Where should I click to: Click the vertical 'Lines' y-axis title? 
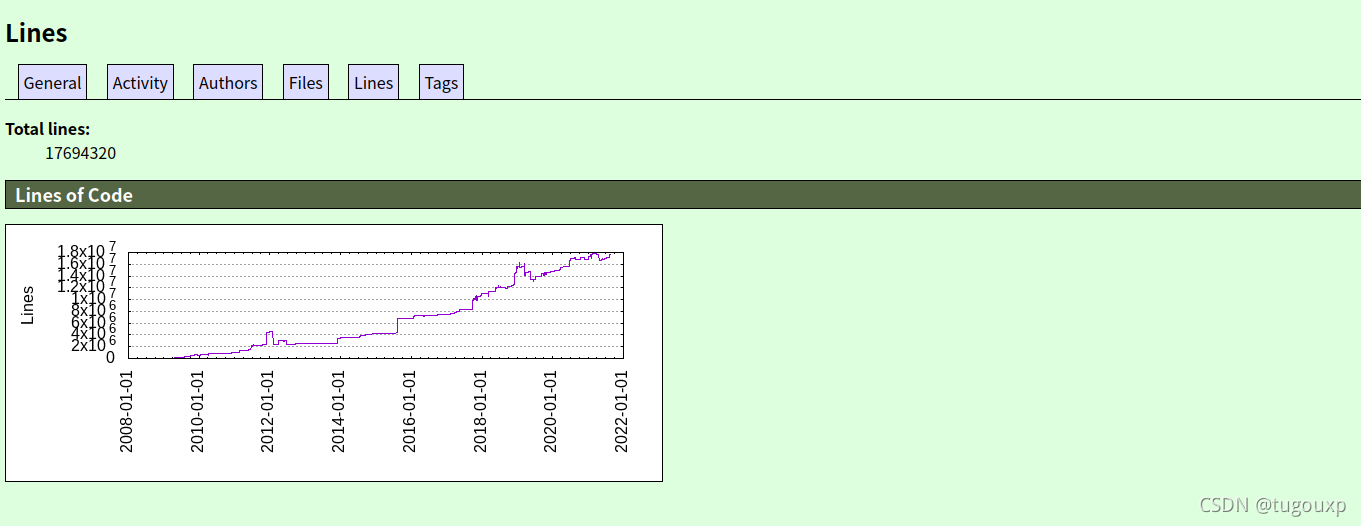coord(28,305)
